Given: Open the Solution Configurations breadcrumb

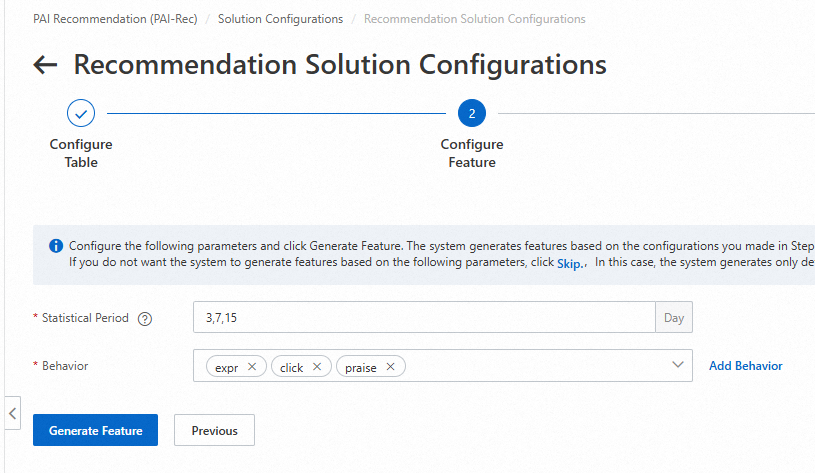Looking at the screenshot, I should [280, 19].
